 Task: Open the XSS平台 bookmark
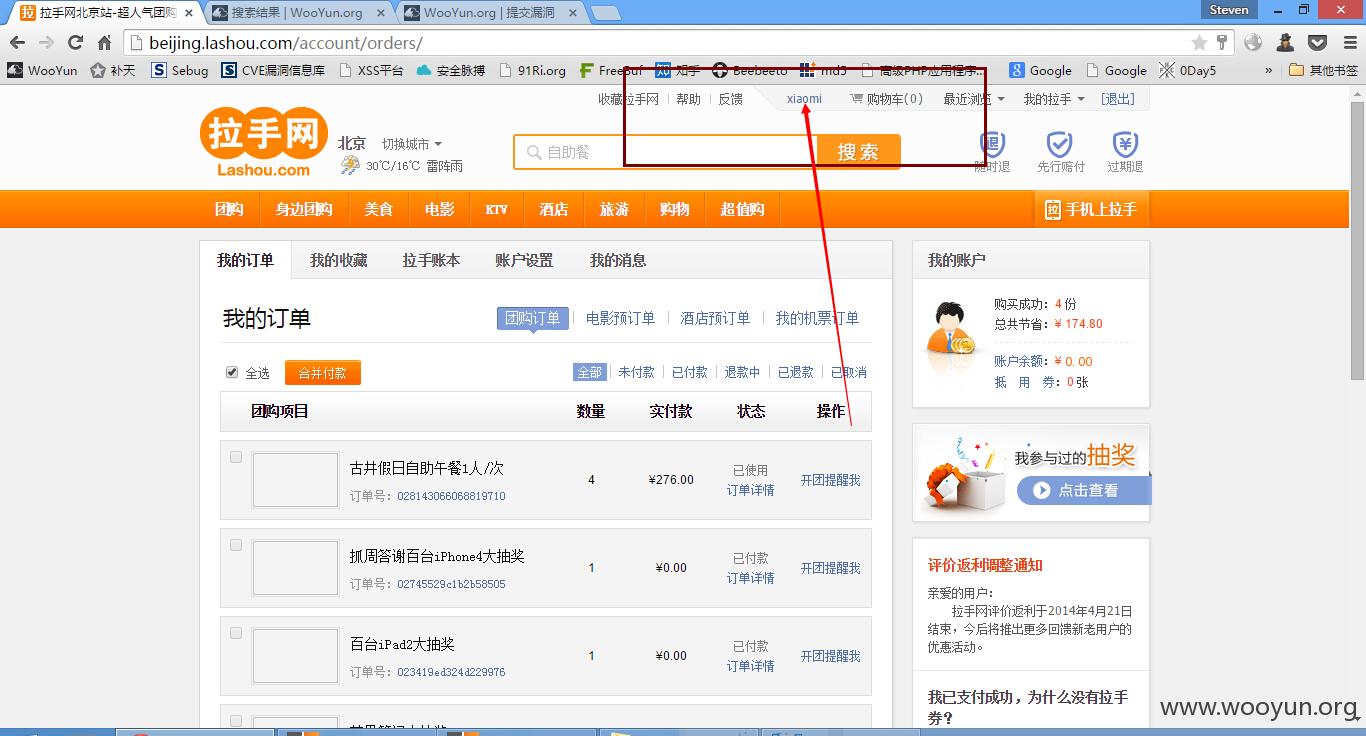click(371, 70)
